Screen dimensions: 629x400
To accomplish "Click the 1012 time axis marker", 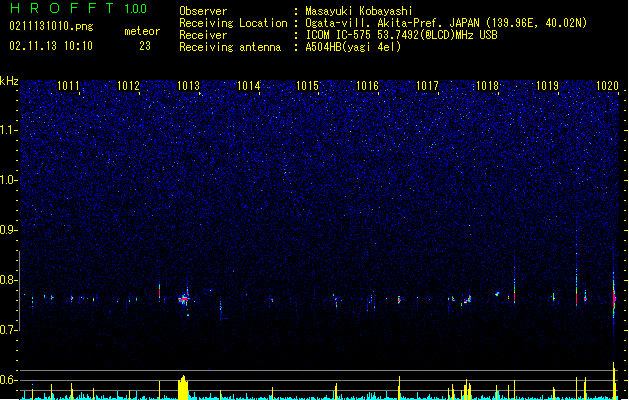I will pyautogui.click(x=128, y=86).
